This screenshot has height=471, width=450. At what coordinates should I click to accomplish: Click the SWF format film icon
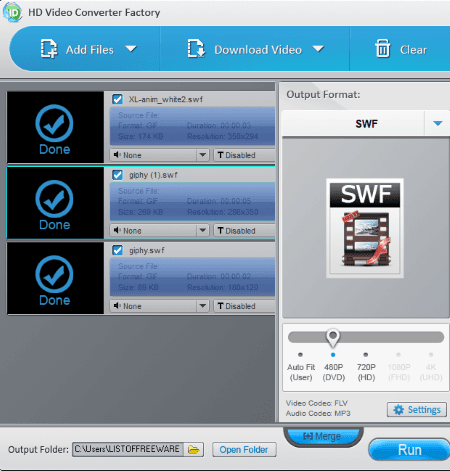pyautogui.click(x=365, y=228)
